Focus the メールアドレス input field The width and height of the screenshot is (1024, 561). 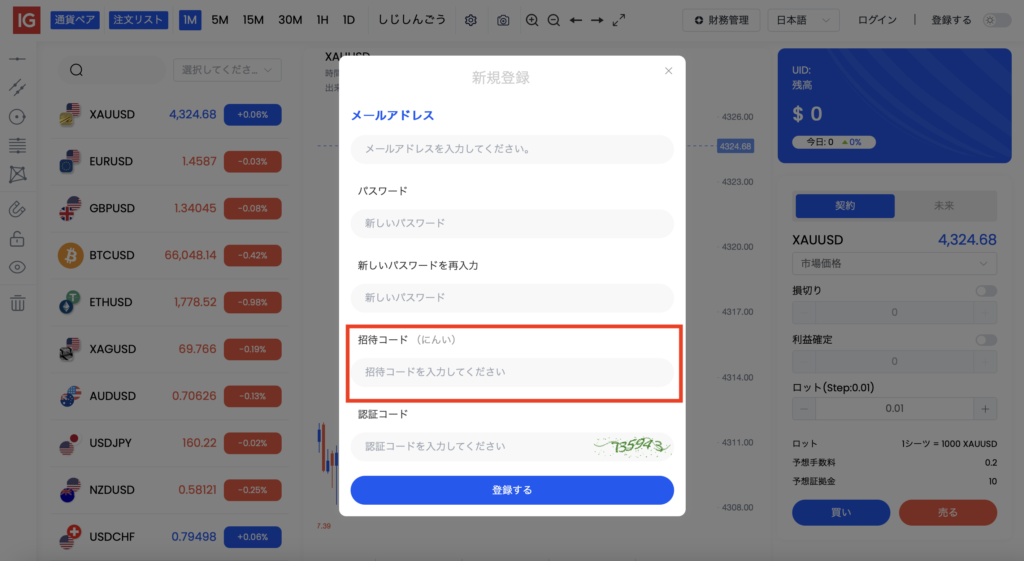coord(512,149)
